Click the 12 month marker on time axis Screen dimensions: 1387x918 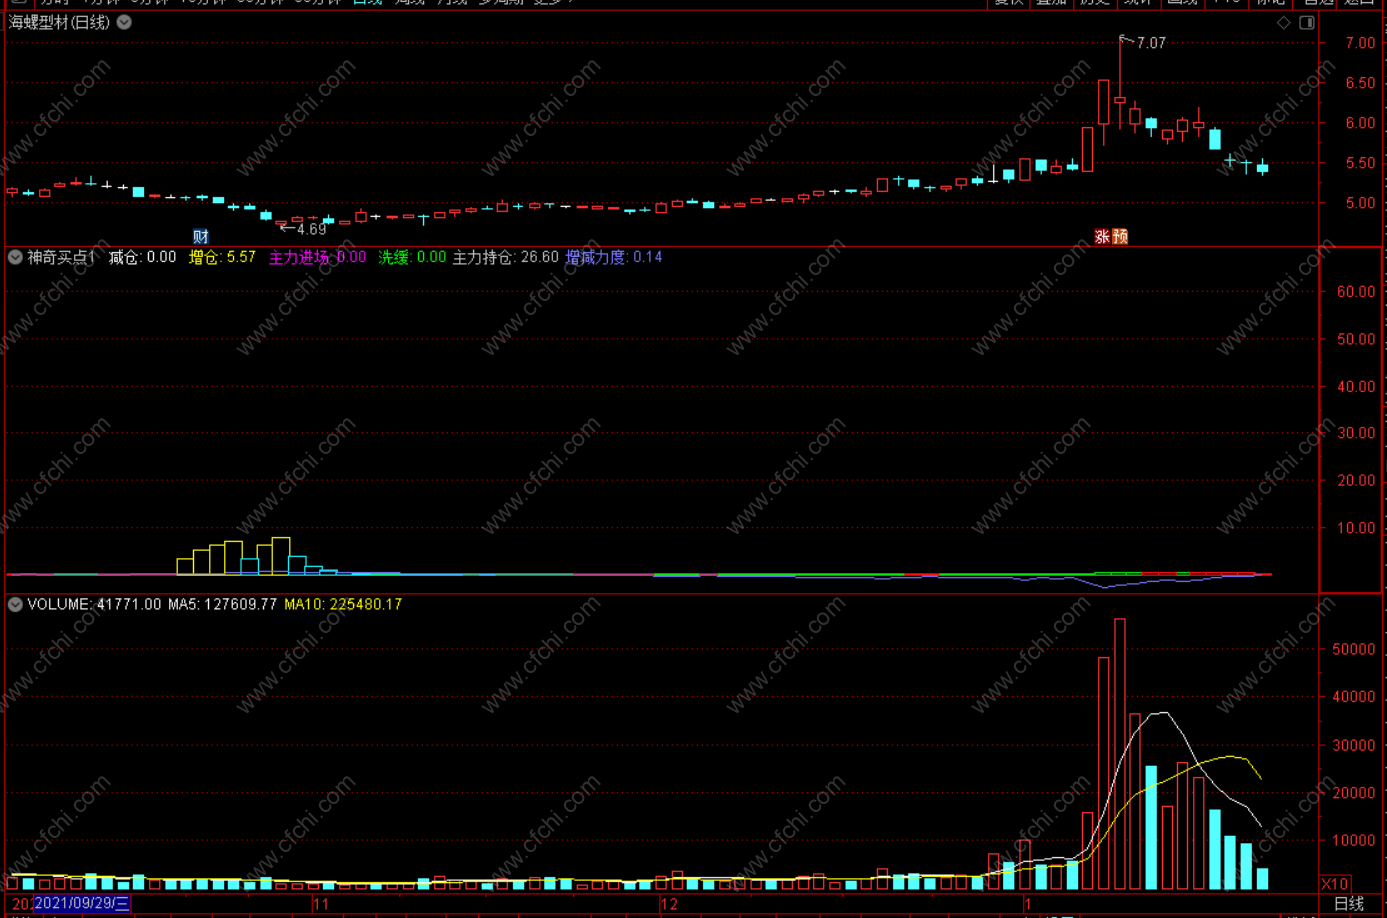669,904
